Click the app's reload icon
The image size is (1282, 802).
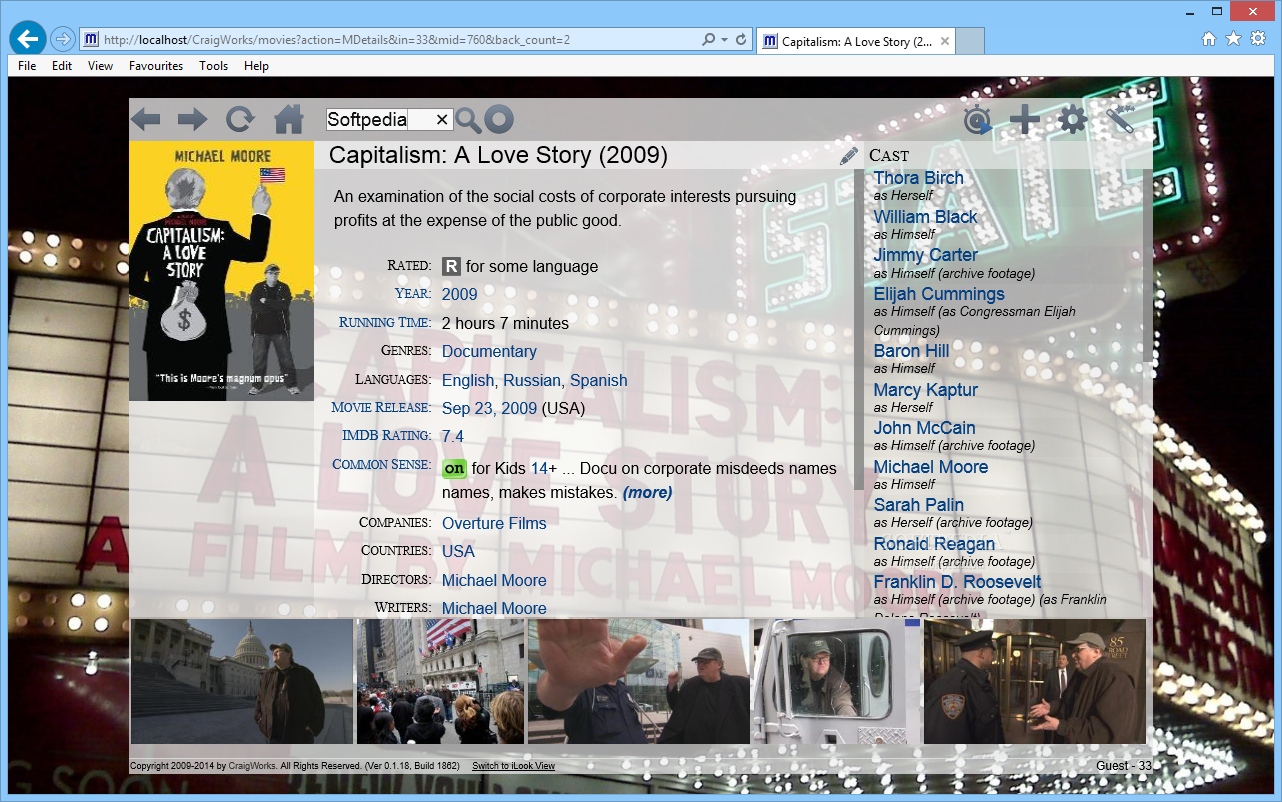pos(240,120)
